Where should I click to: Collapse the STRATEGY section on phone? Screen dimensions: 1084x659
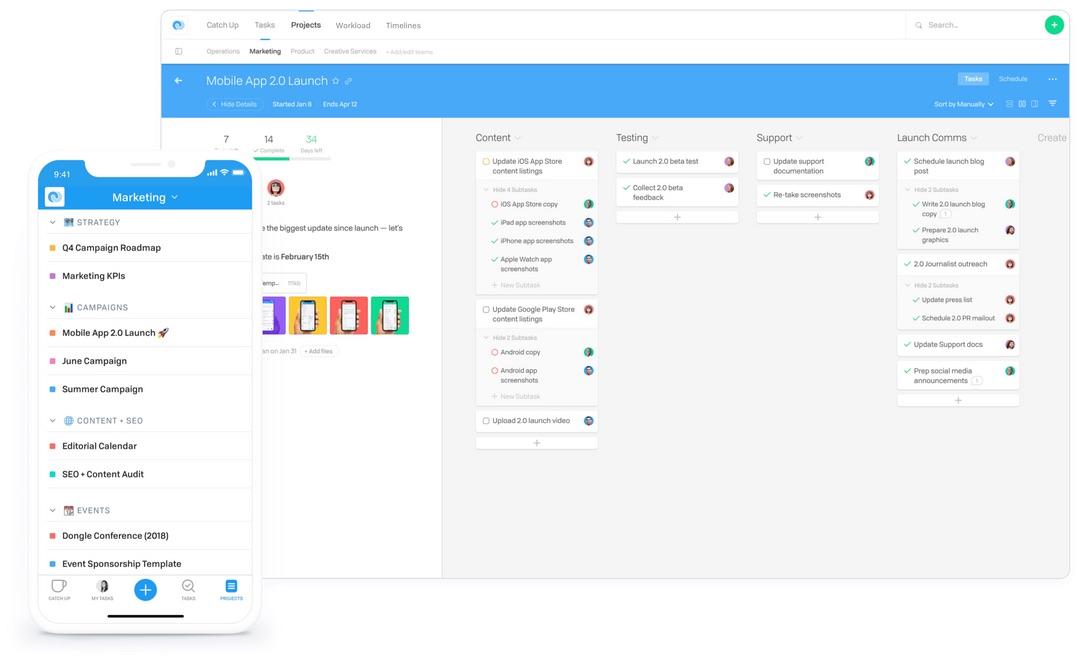click(53, 222)
